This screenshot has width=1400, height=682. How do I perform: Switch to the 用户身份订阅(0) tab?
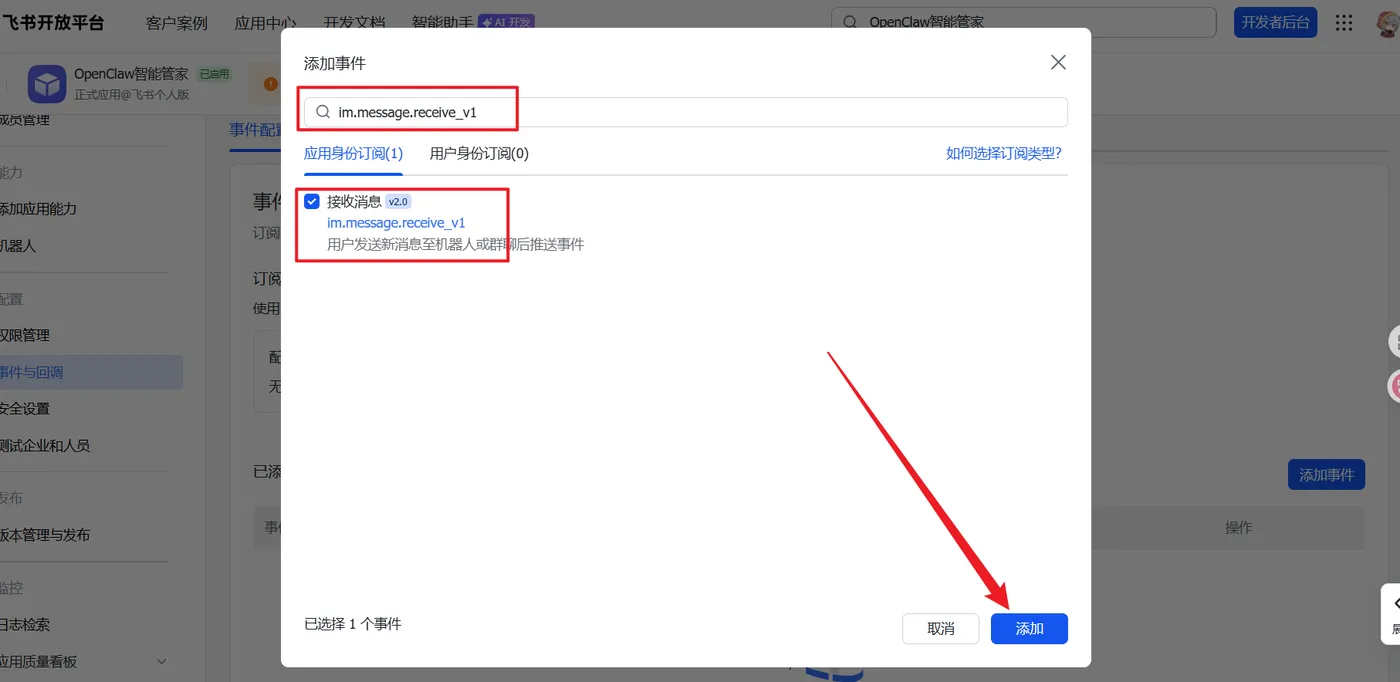pyautogui.click(x=479, y=153)
